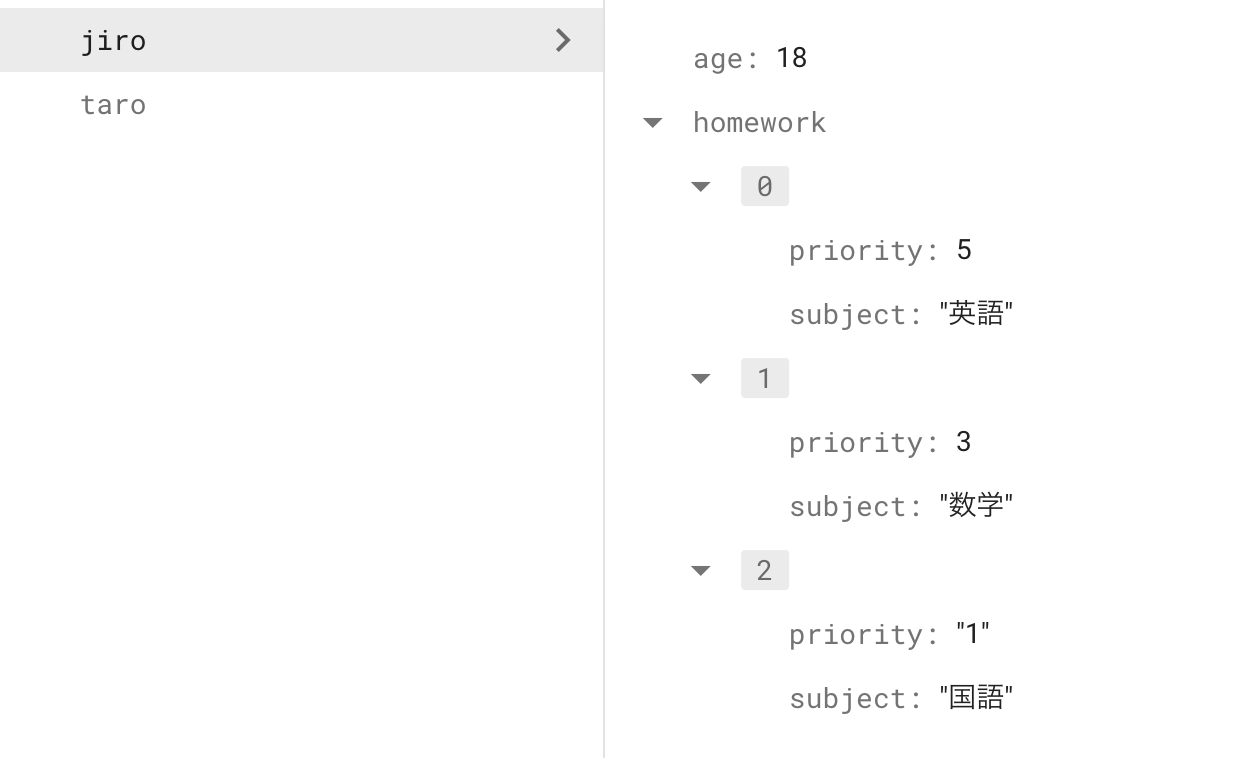The height and width of the screenshot is (758, 1234).
Task: Collapse homework item 2
Action: coord(700,570)
